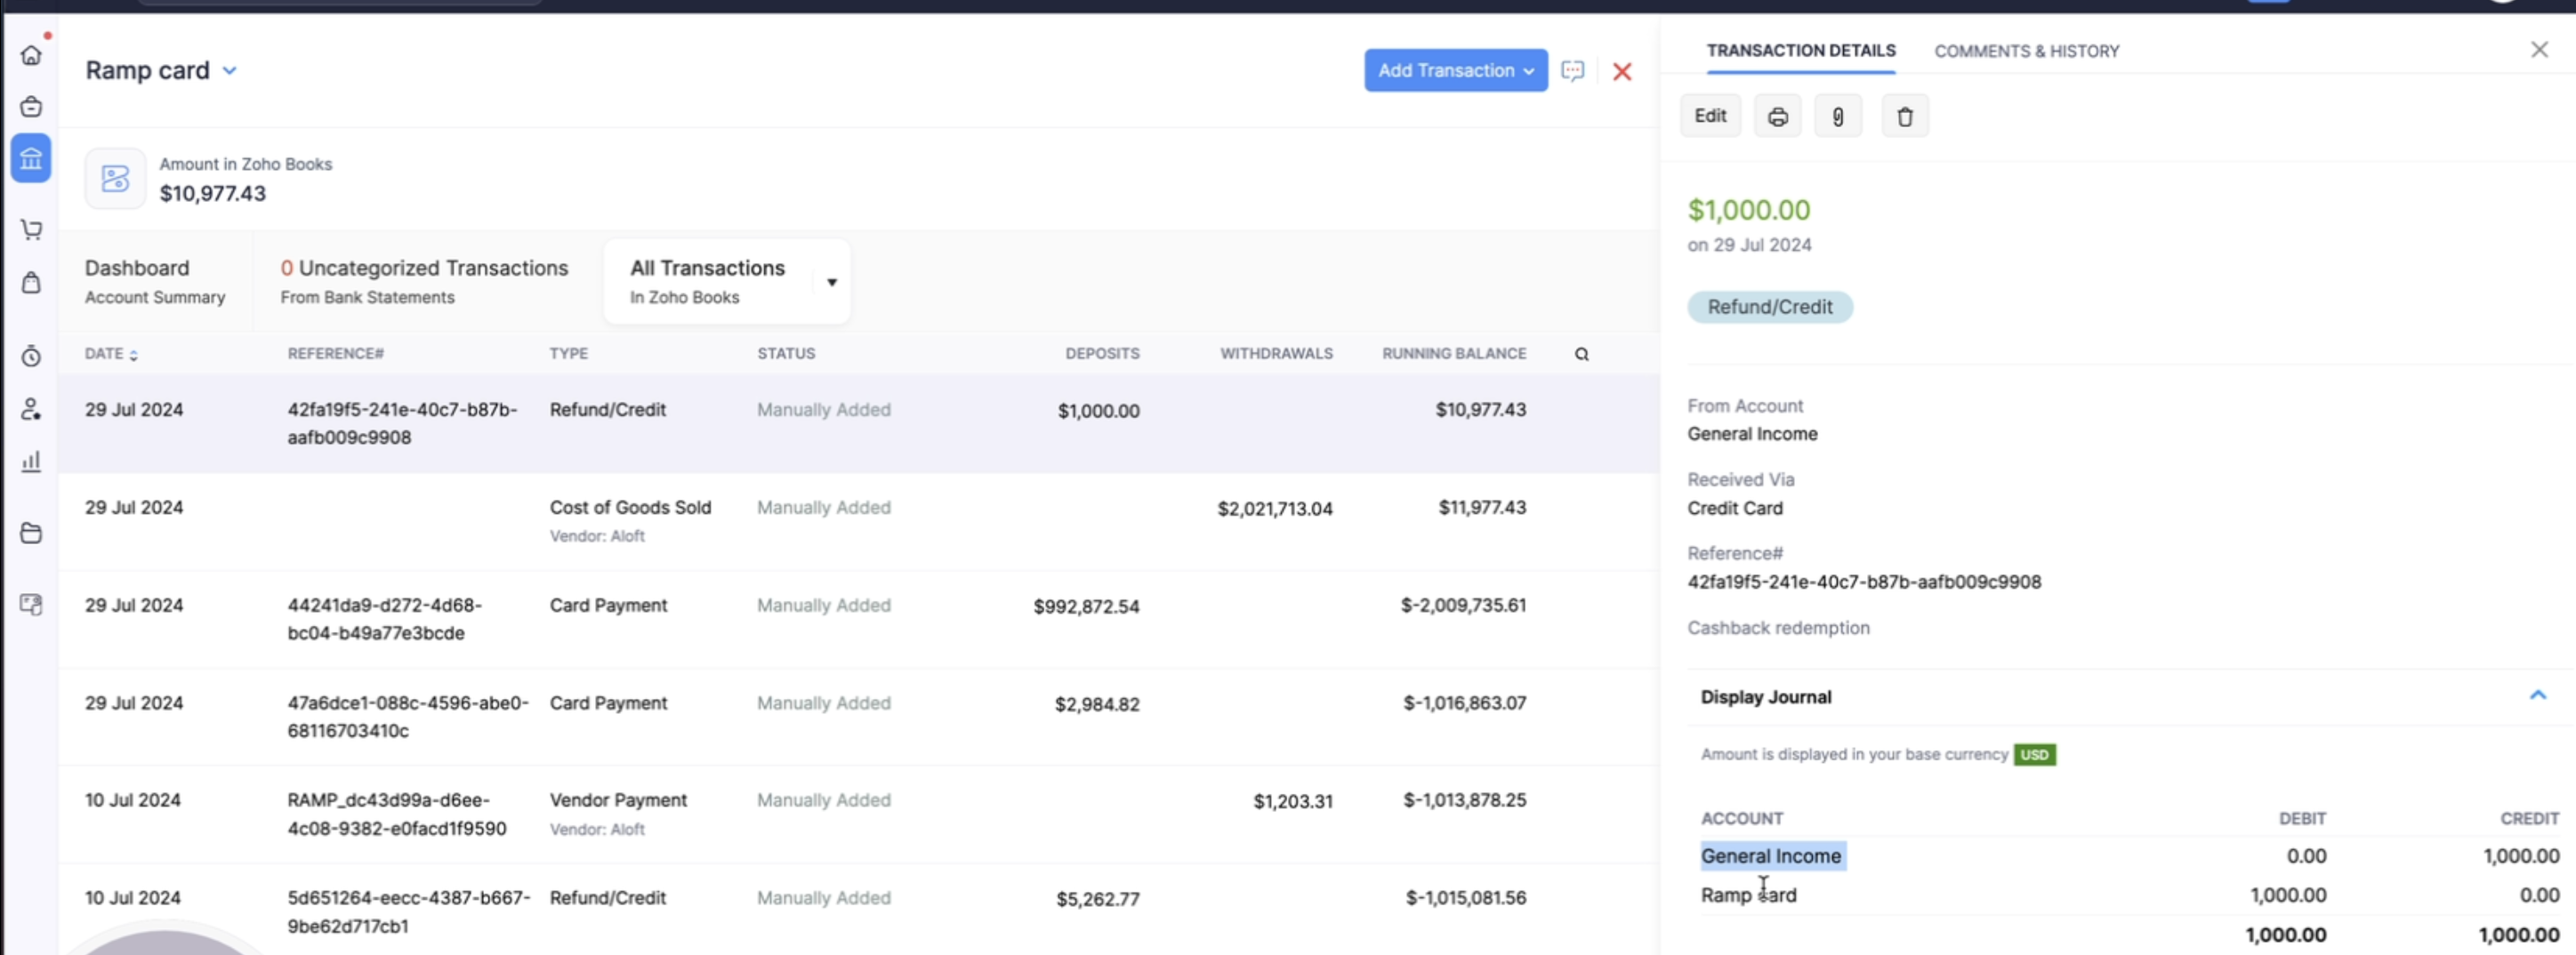The image size is (2576, 955).
Task: Close the transaction details panel
Action: 2539,49
